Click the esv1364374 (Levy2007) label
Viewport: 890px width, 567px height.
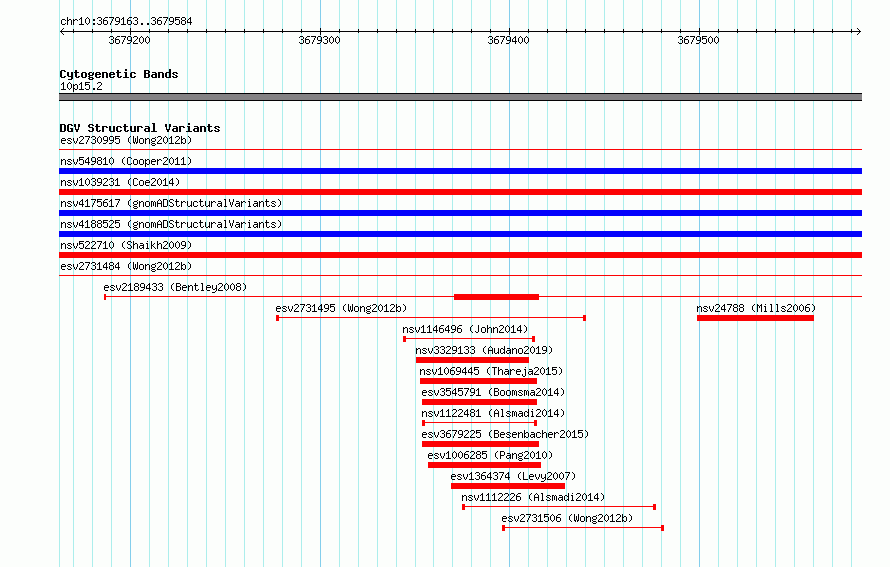coord(513,476)
